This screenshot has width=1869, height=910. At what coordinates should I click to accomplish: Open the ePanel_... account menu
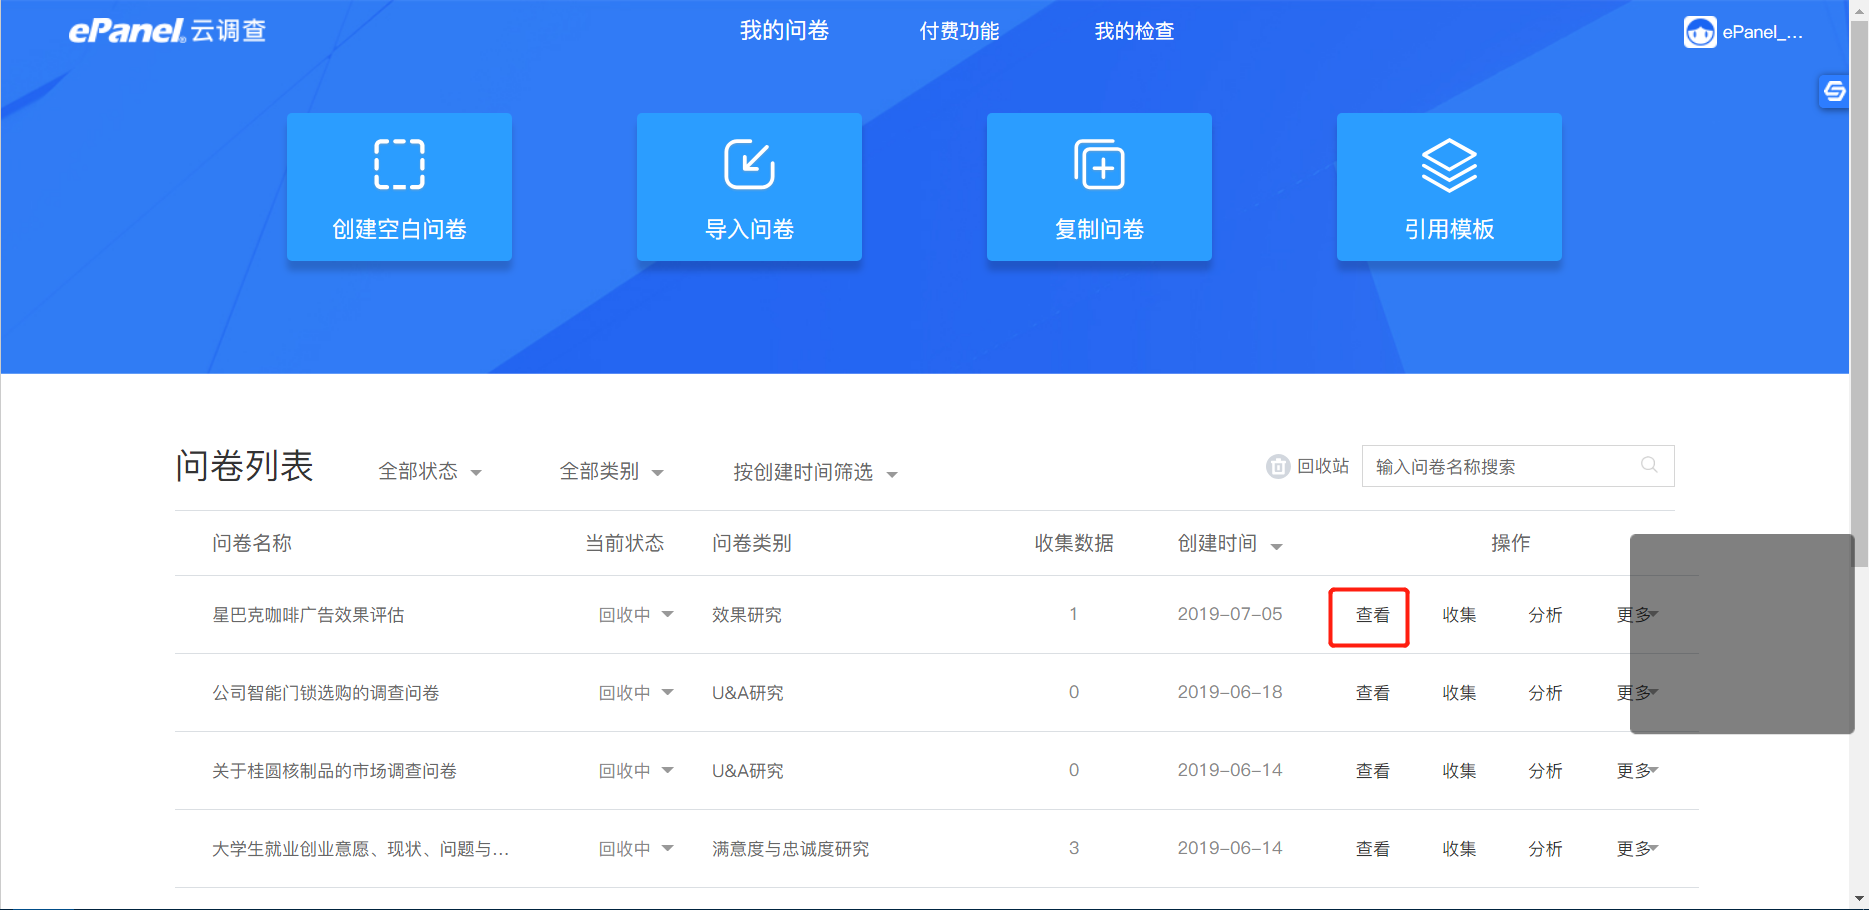[x=1762, y=32]
